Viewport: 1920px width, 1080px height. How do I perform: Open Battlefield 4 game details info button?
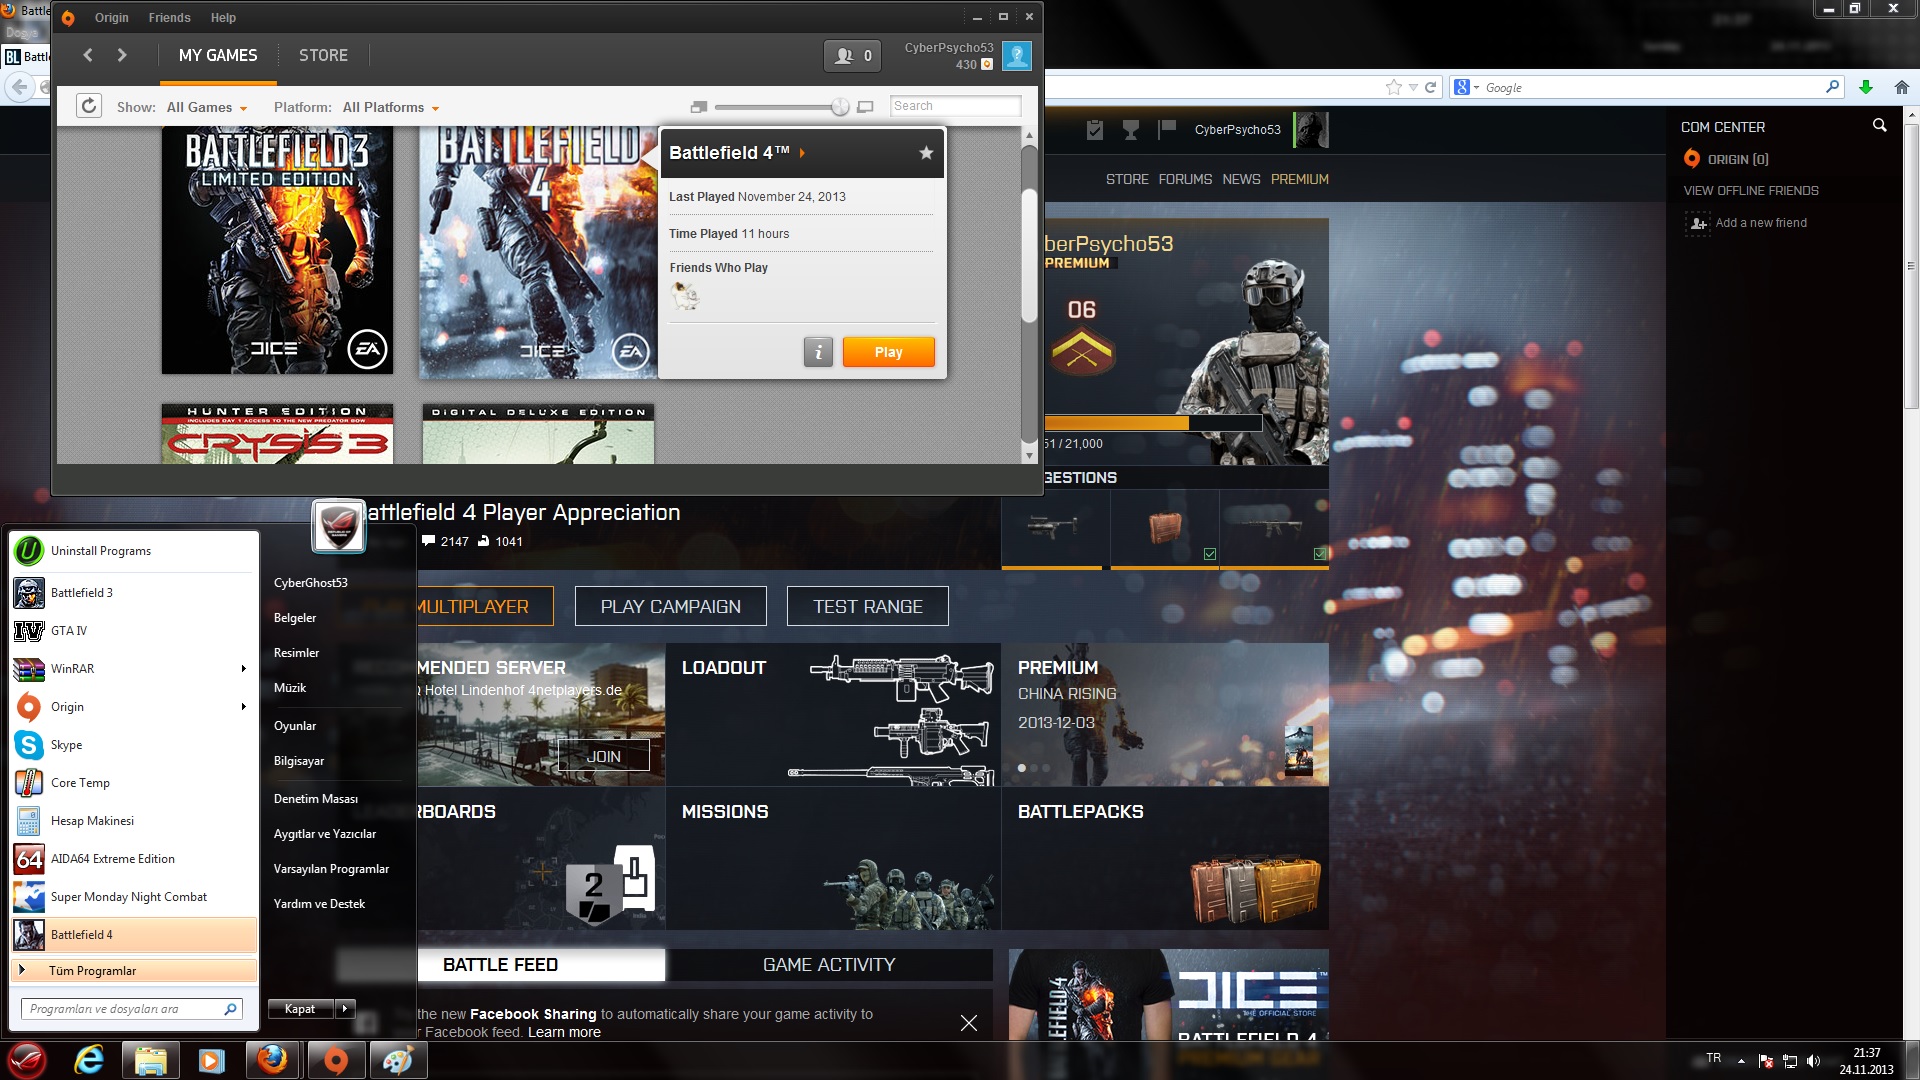click(x=818, y=352)
